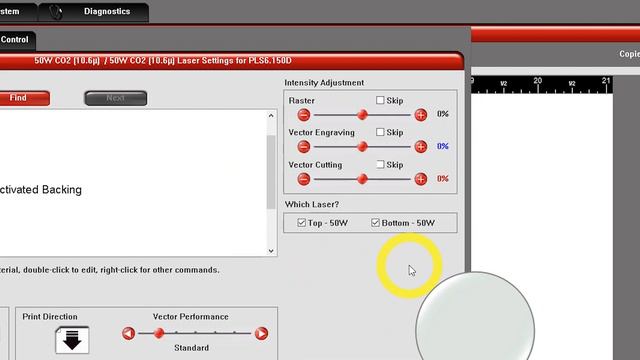The height and width of the screenshot is (360, 640).
Task: Click the materials list scrollbar thumb
Action: pos(271,172)
